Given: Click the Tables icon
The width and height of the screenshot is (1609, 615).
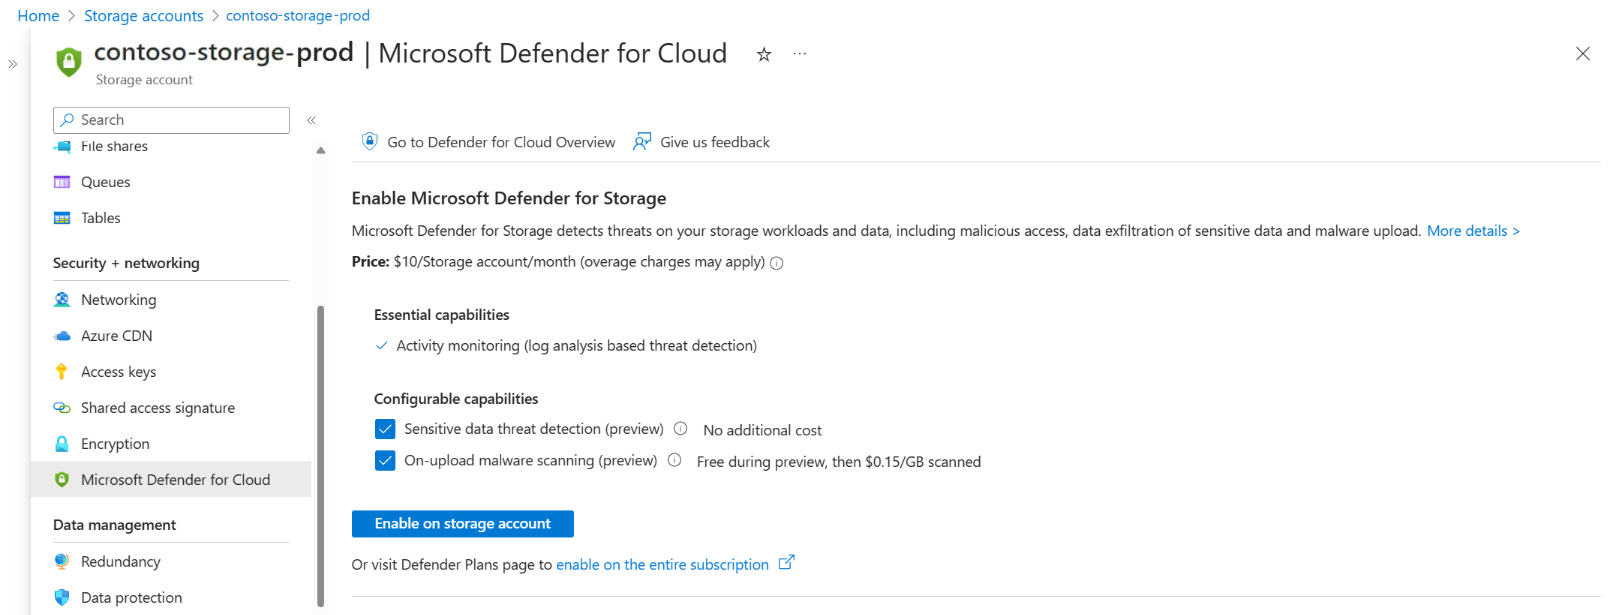Looking at the screenshot, I should pyautogui.click(x=62, y=218).
